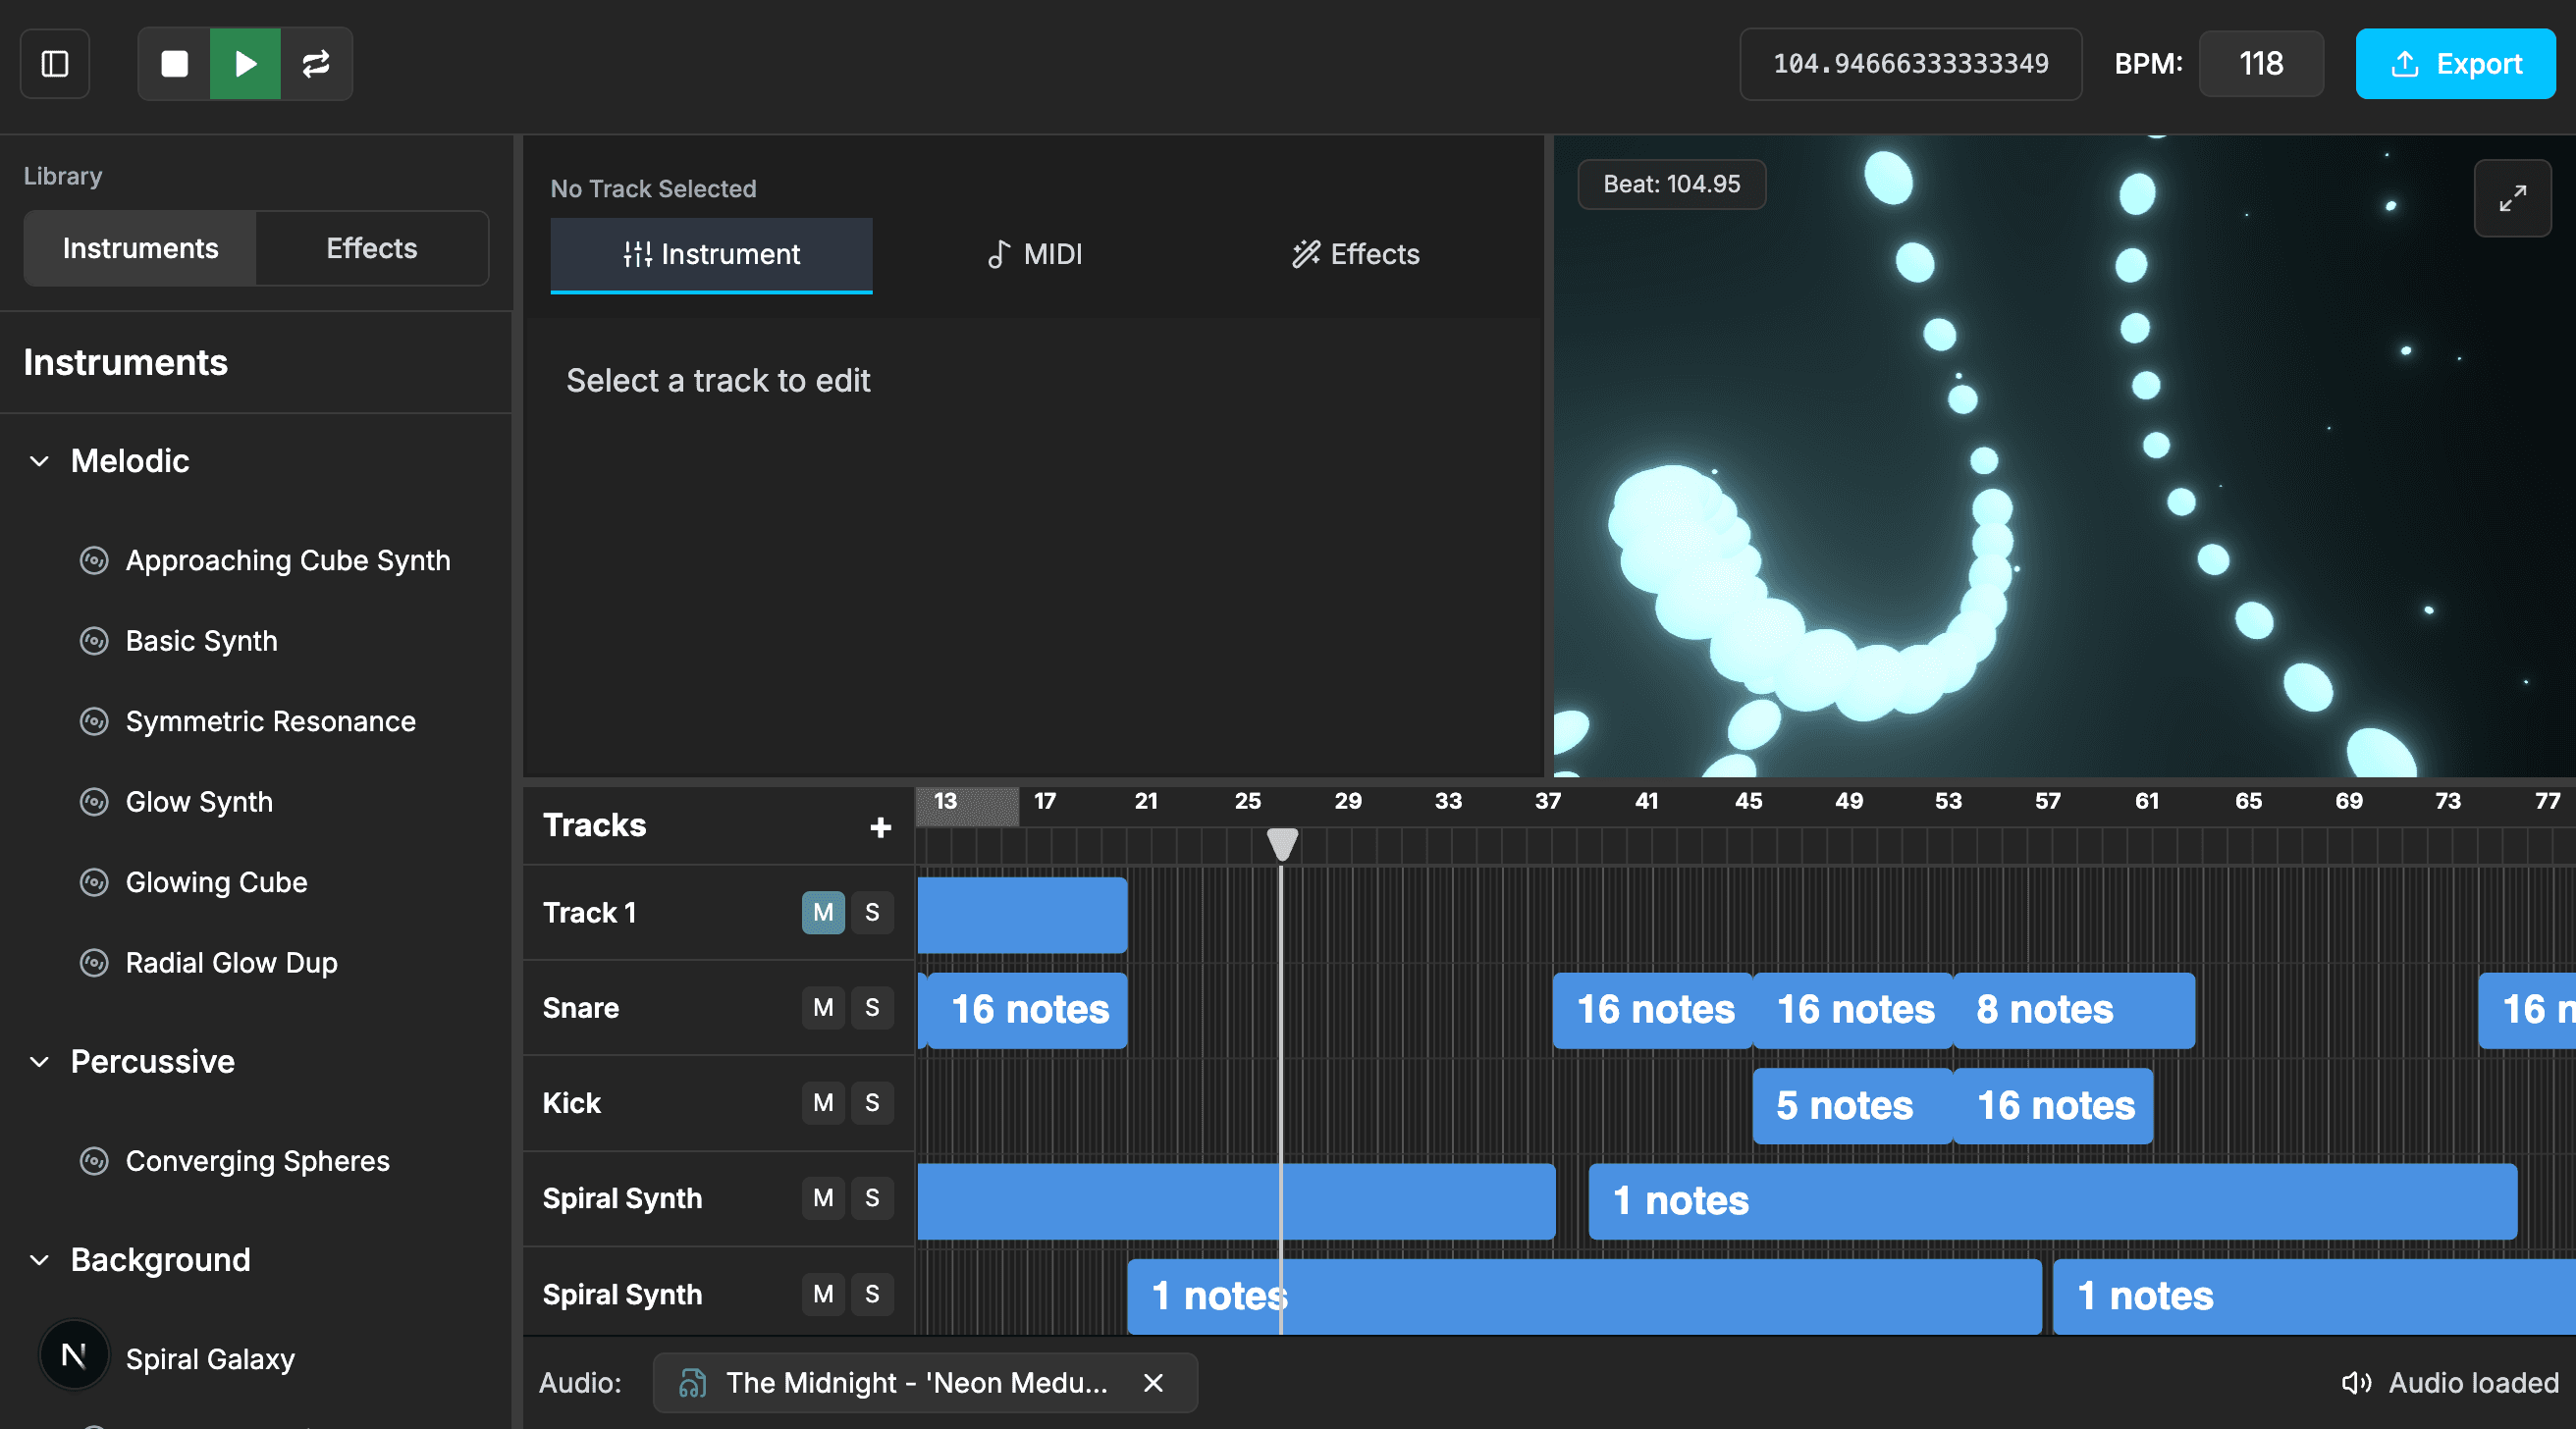The height and width of the screenshot is (1429, 2576).
Task: Click the green play button
Action: [245, 64]
